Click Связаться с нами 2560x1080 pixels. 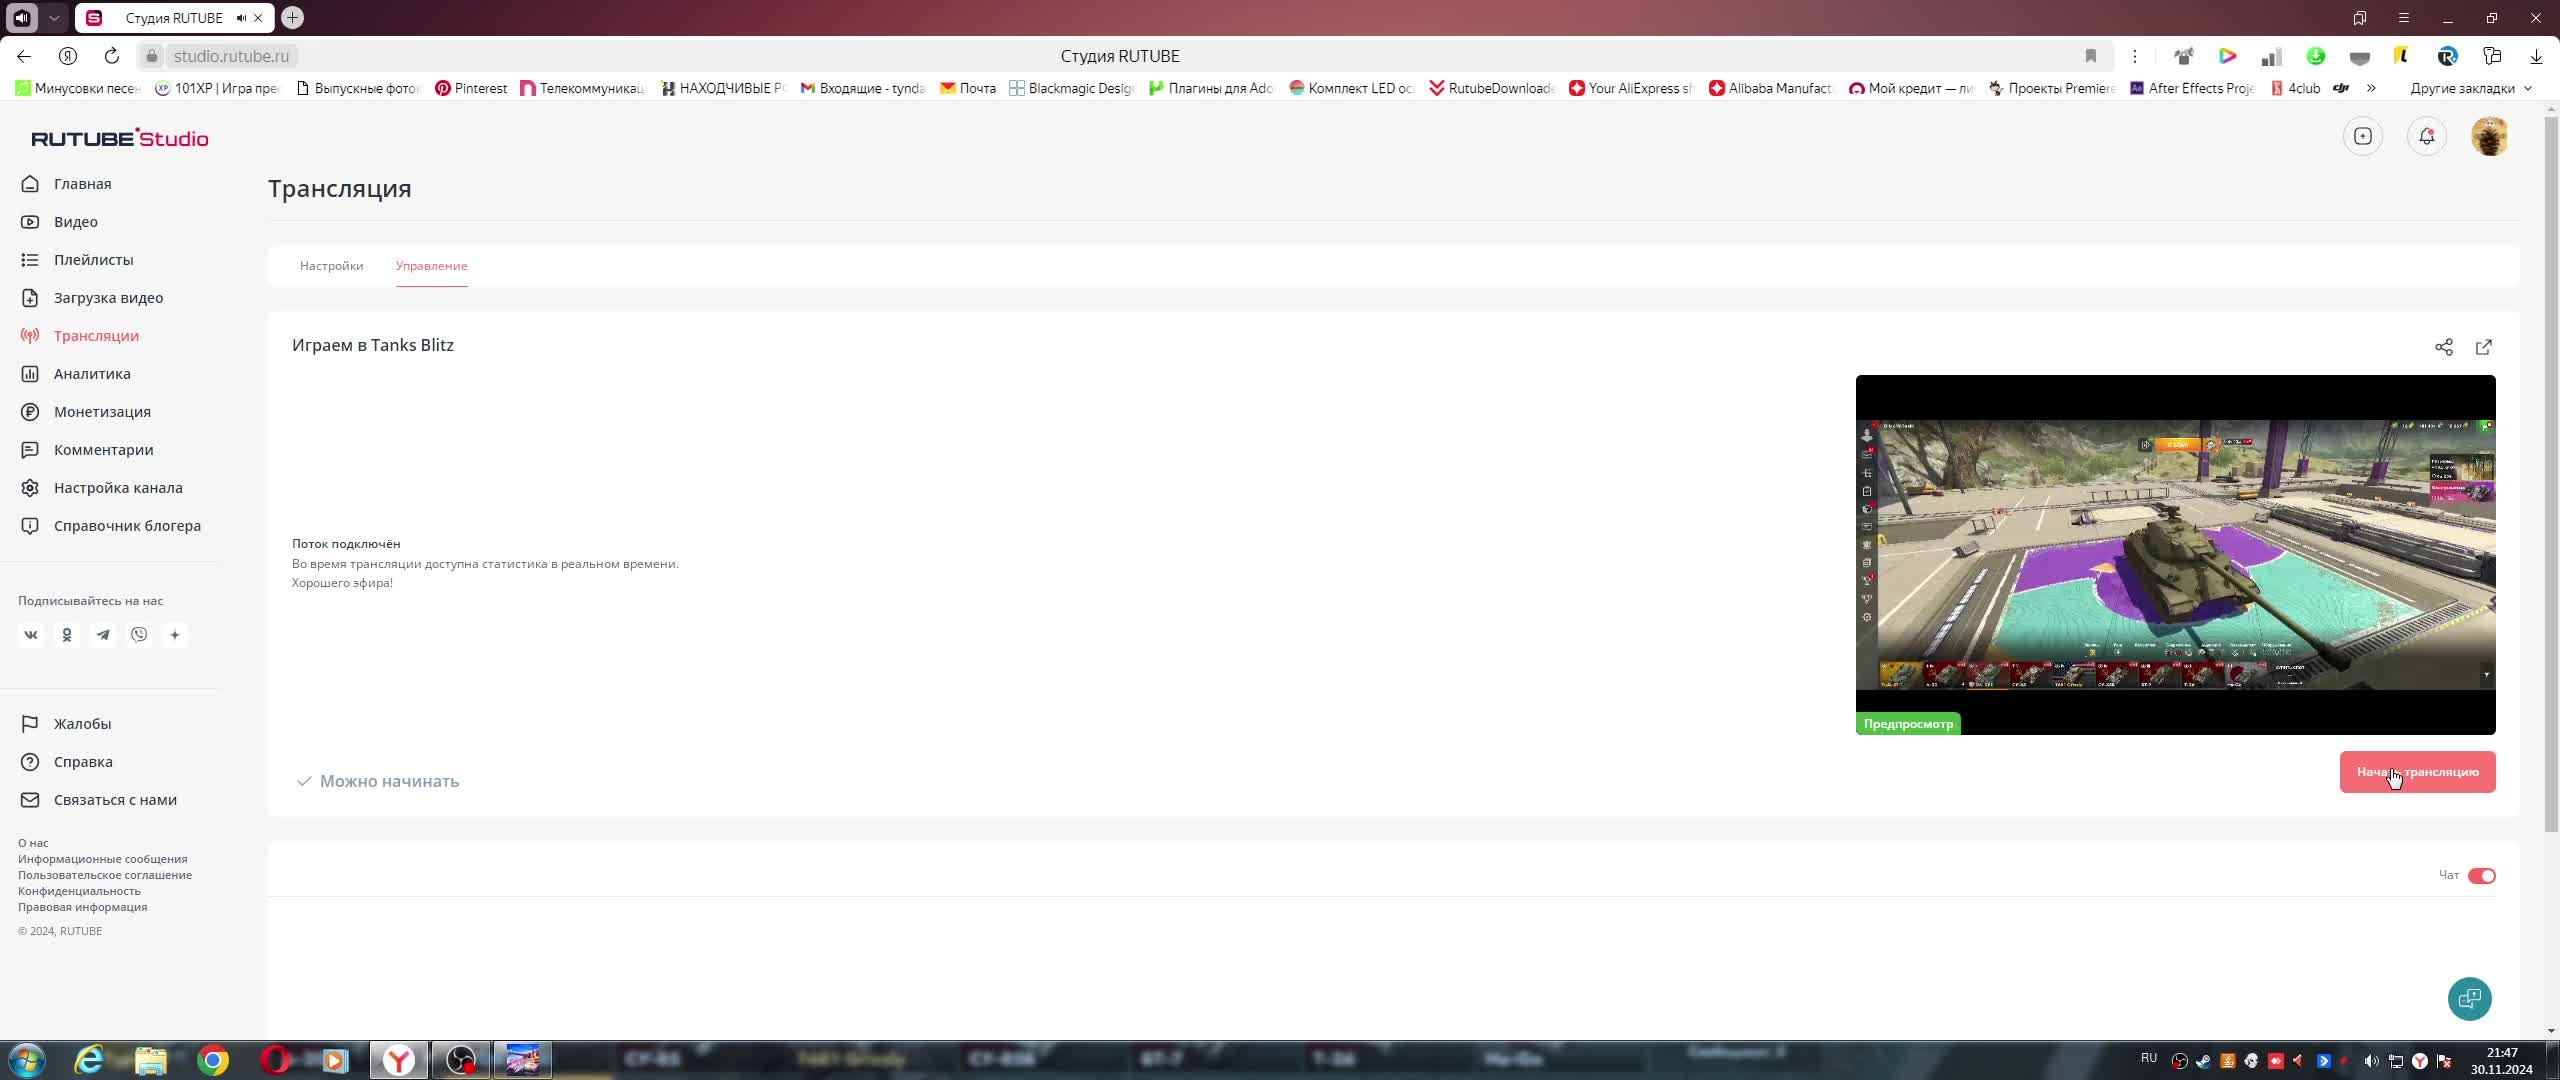pyautogui.click(x=115, y=800)
